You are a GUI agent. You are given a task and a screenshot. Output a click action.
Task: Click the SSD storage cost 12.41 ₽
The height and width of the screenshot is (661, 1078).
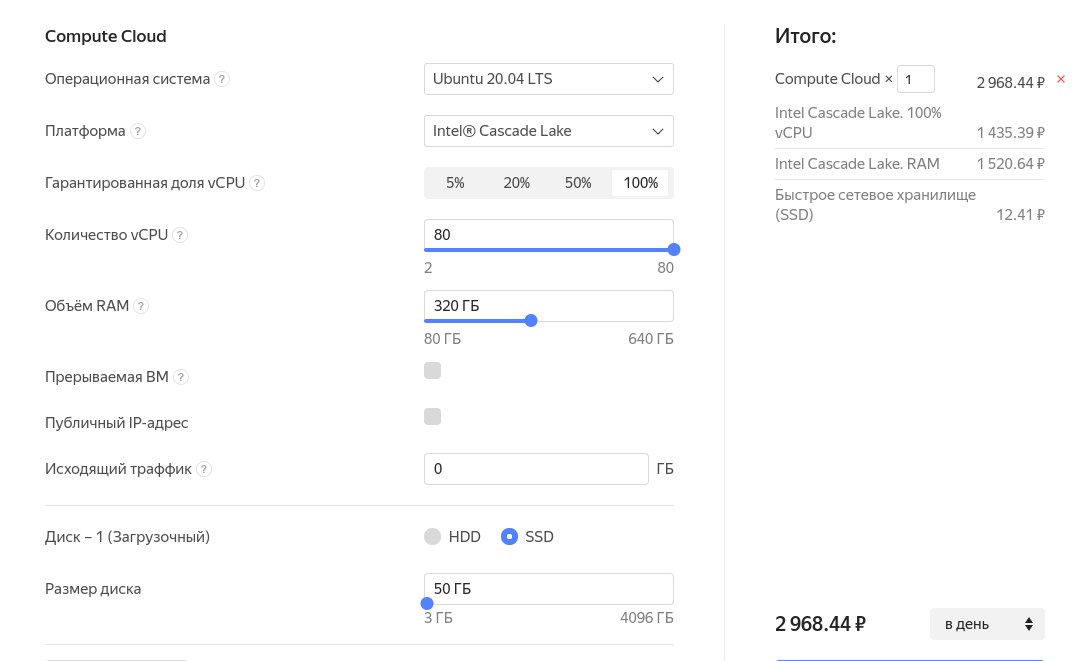click(1020, 215)
